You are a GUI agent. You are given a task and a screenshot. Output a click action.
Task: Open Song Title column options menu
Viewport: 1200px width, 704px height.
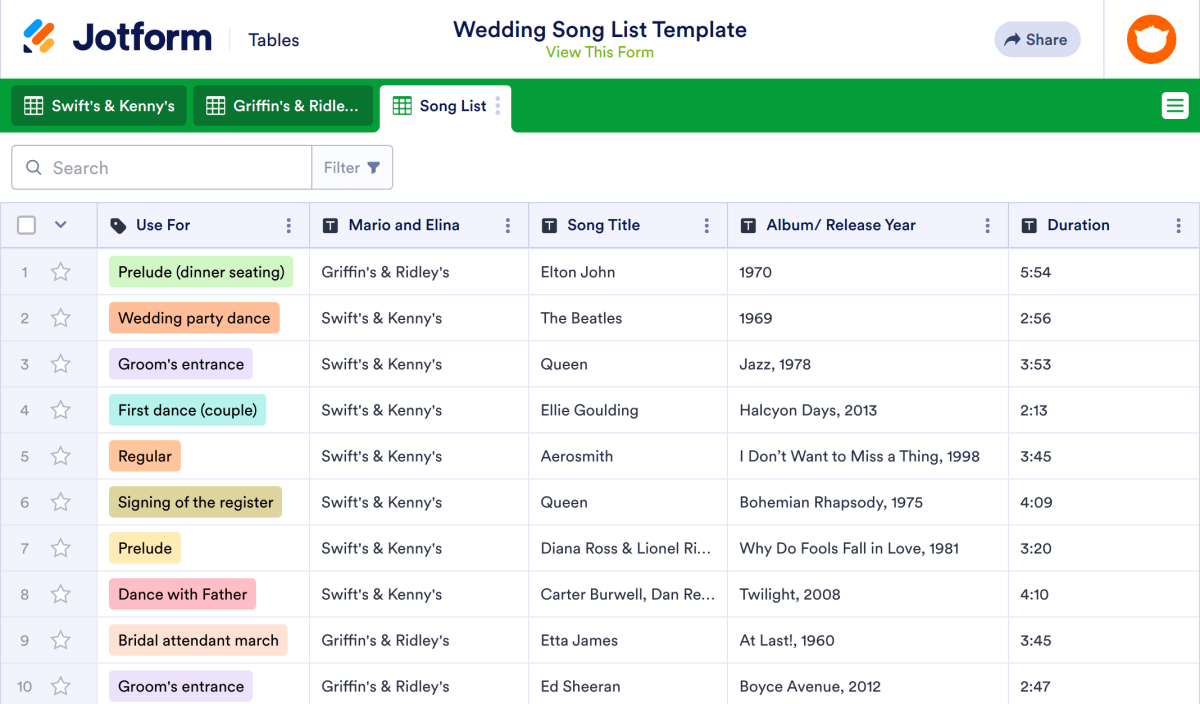point(707,226)
